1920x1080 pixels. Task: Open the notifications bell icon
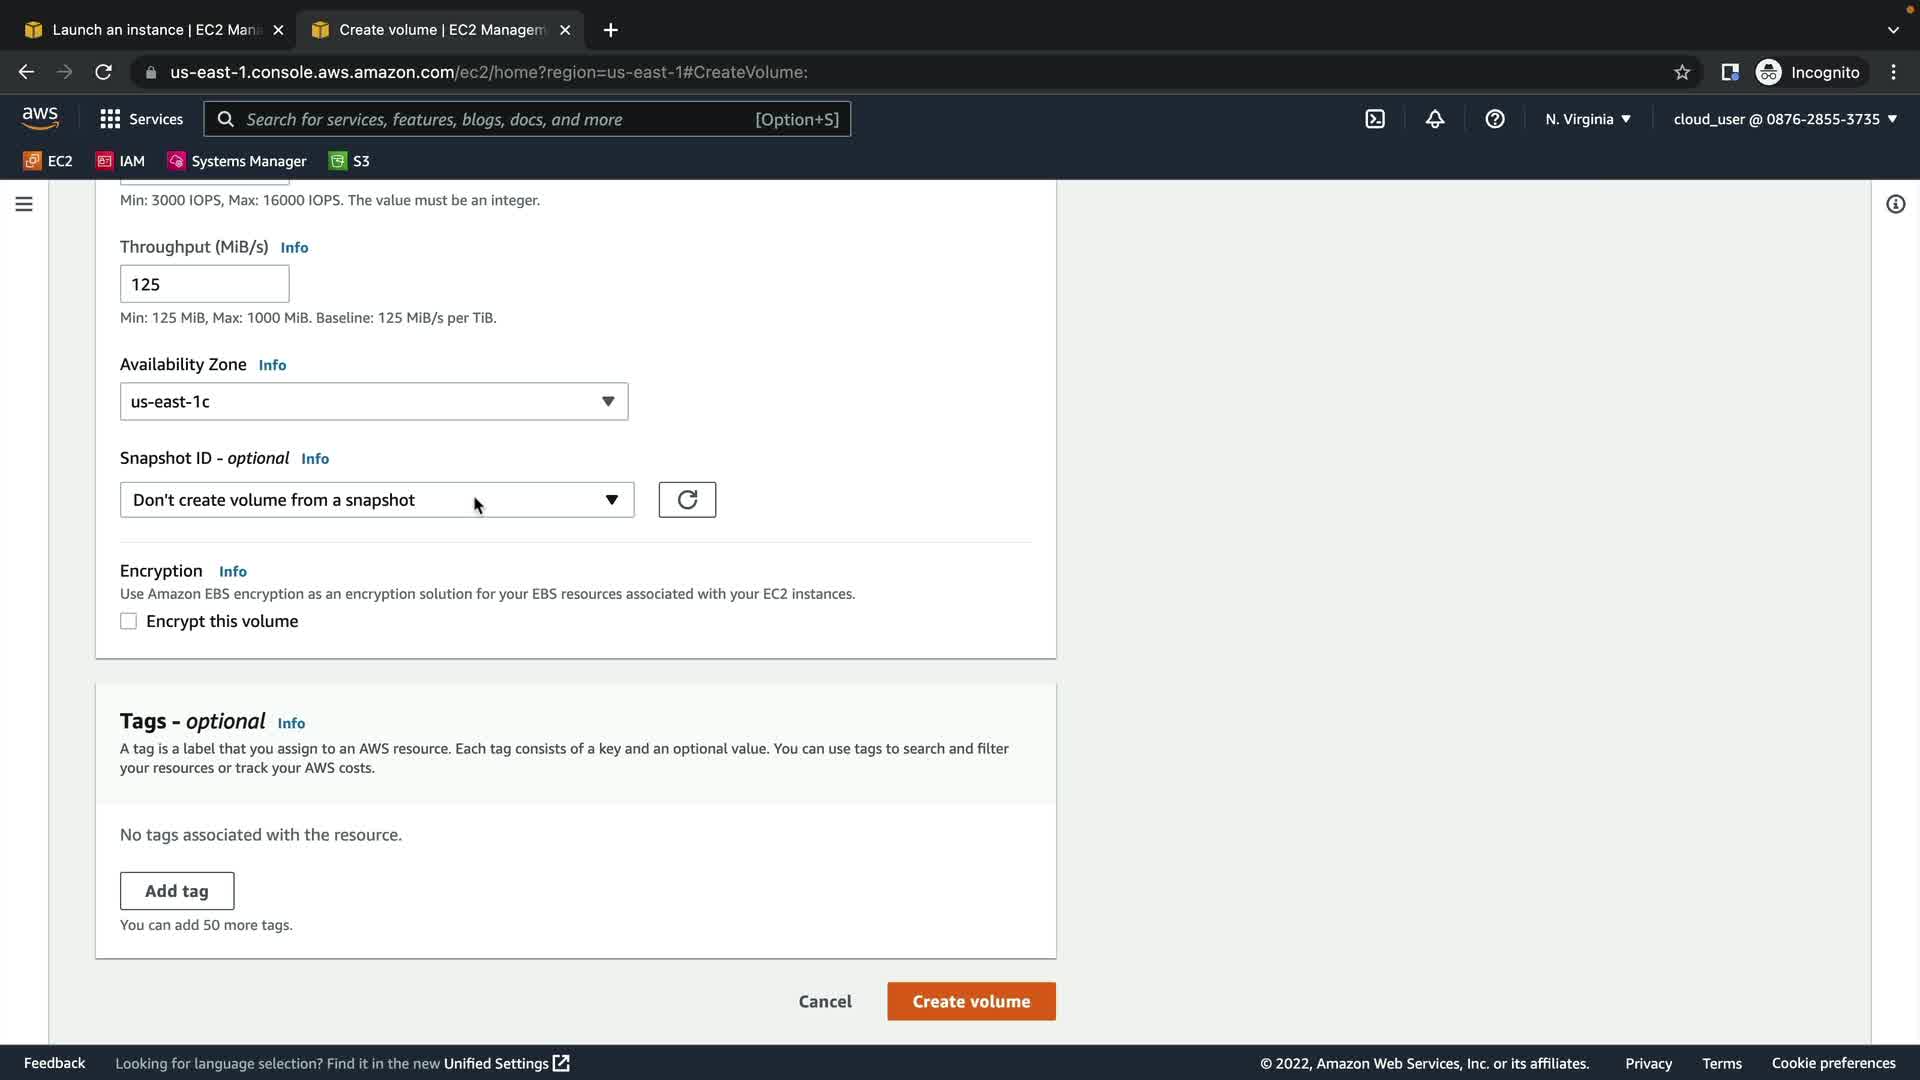(x=1435, y=119)
